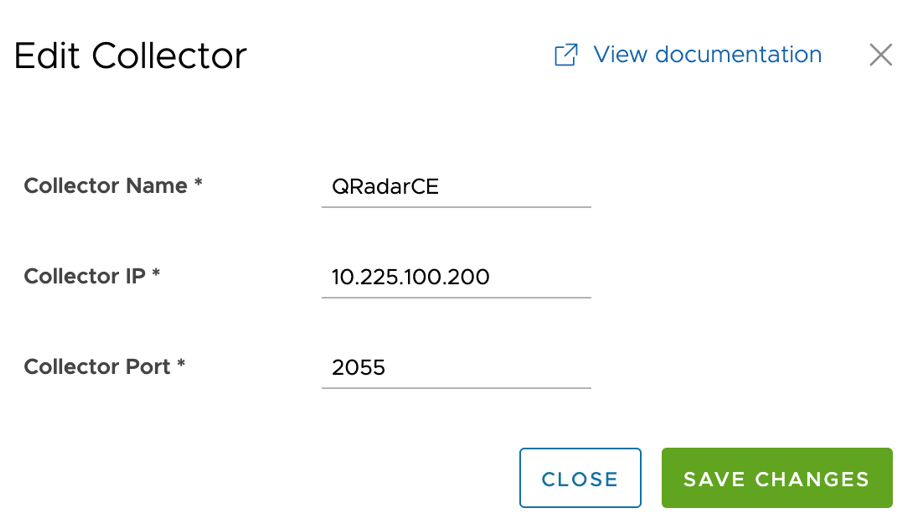Click the asterisk after Collector Port

tap(181, 366)
